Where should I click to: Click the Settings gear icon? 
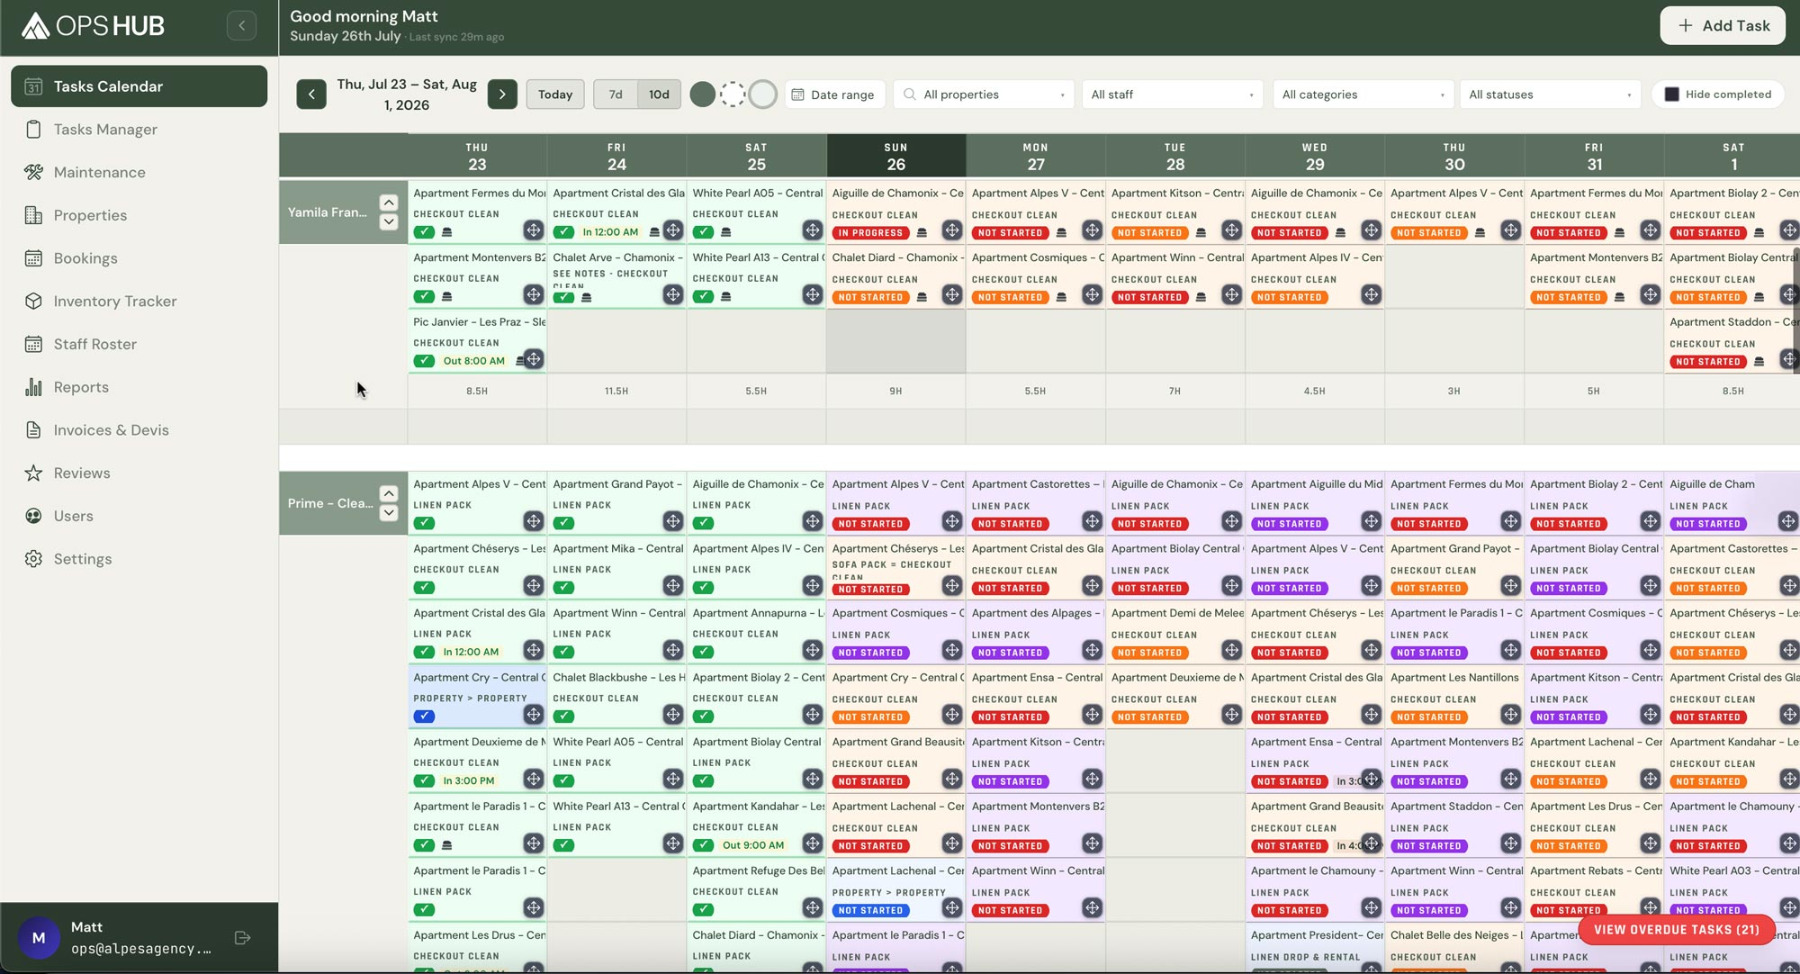(x=34, y=559)
